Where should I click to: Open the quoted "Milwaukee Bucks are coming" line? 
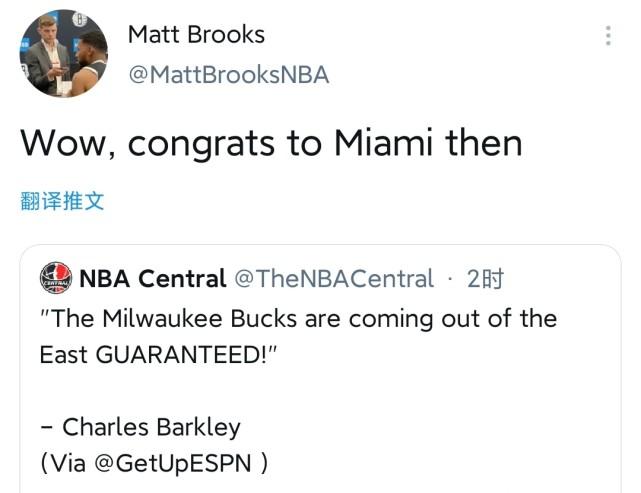298,319
